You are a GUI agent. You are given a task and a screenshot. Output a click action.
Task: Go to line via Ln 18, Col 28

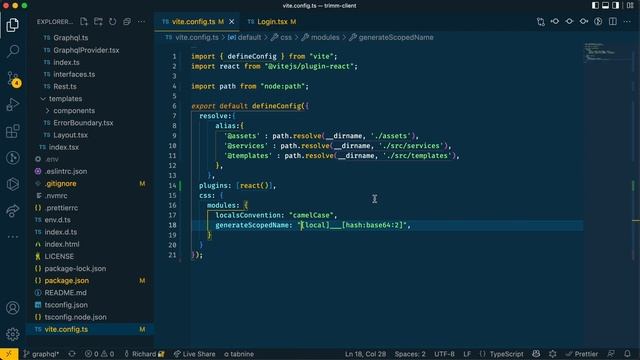pos(365,354)
